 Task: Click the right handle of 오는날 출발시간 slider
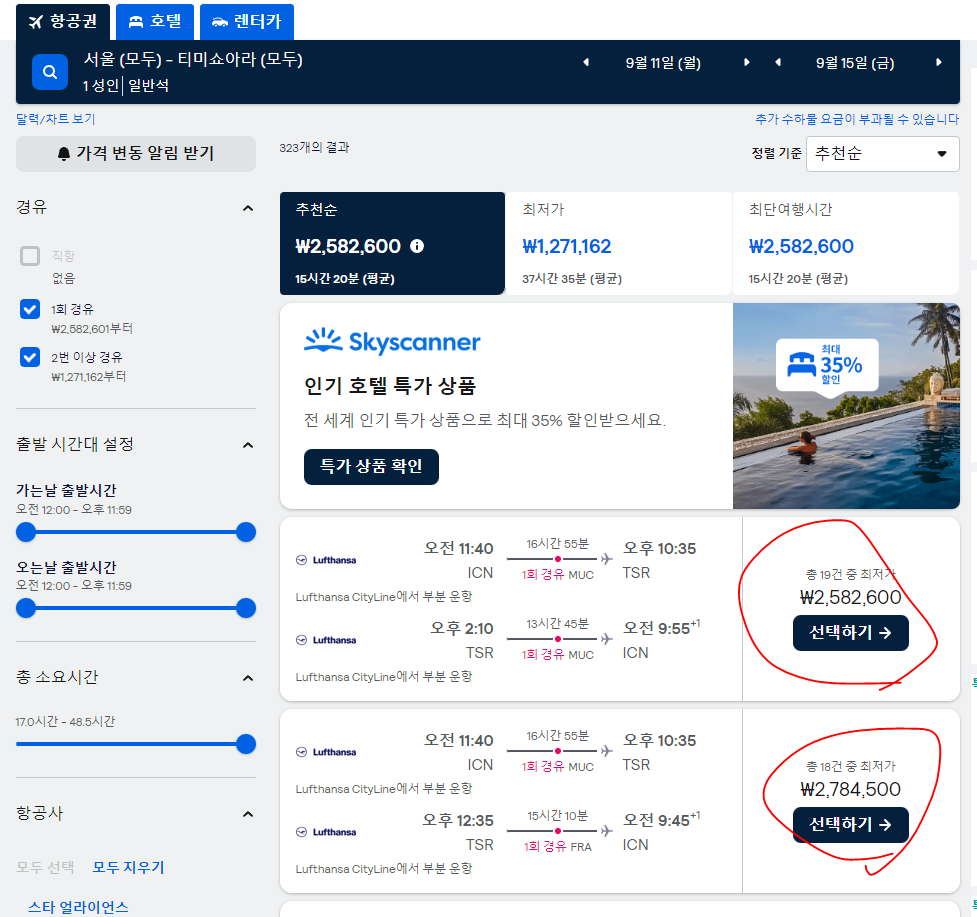(246, 608)
